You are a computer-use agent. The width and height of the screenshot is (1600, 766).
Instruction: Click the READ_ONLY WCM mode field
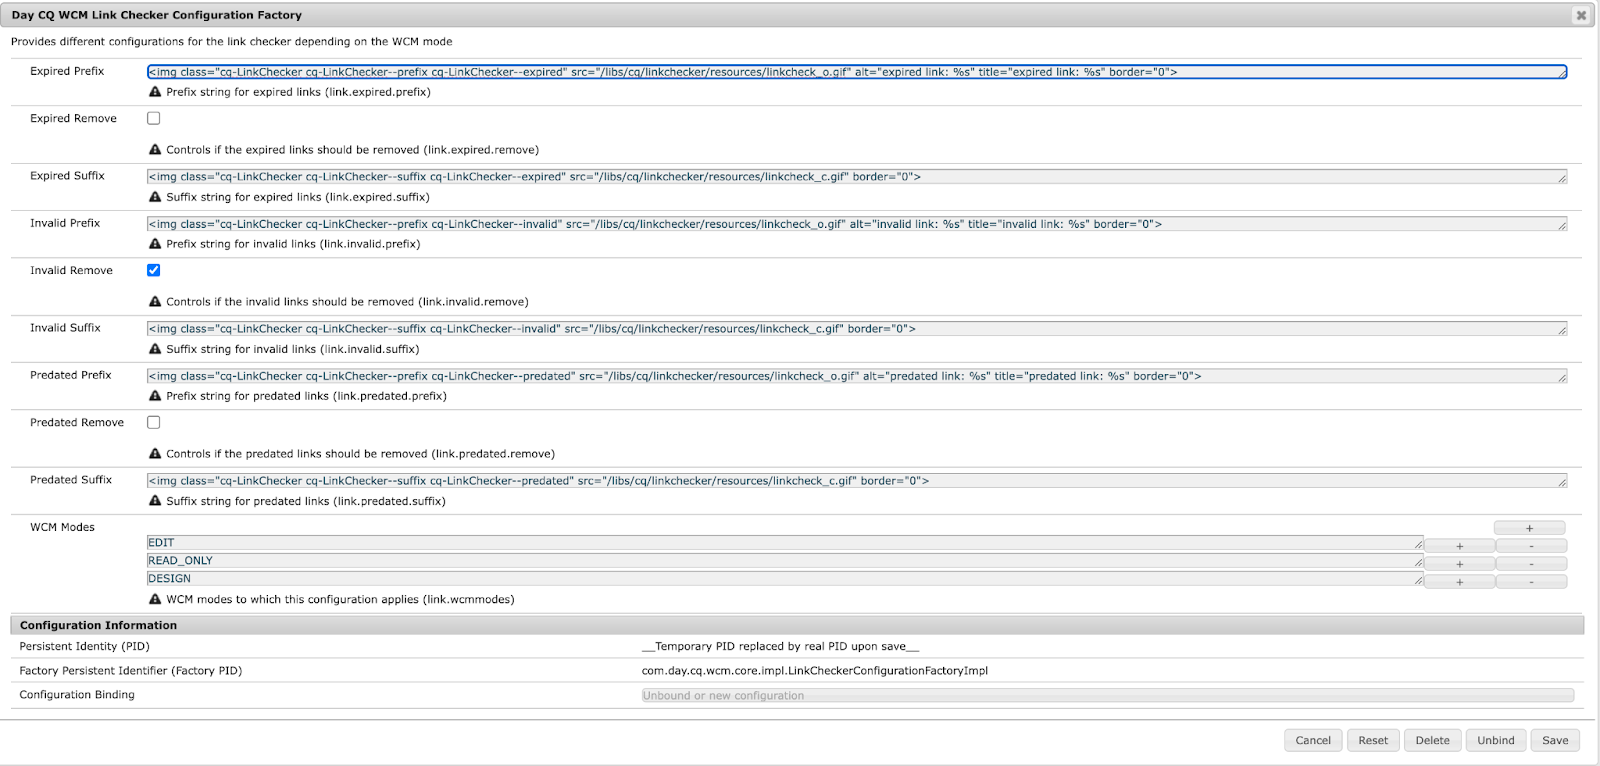pos(785,561)
